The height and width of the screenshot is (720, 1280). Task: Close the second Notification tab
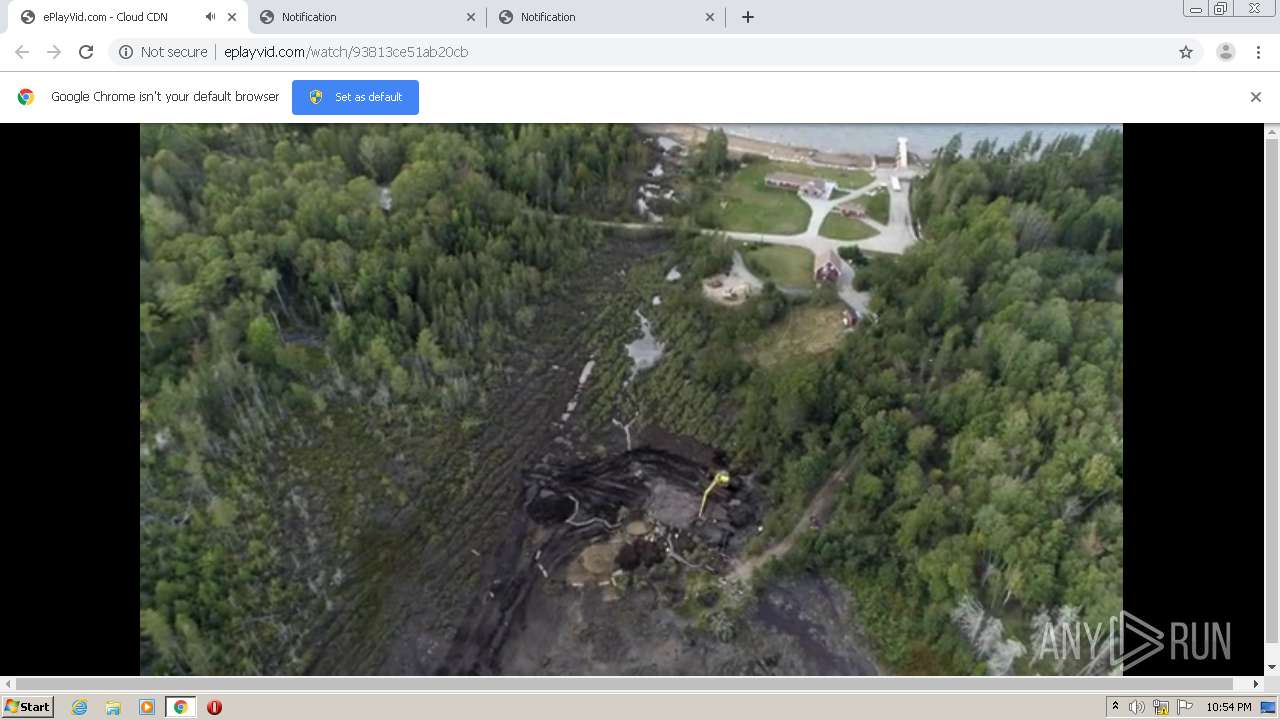coord(710,17)
